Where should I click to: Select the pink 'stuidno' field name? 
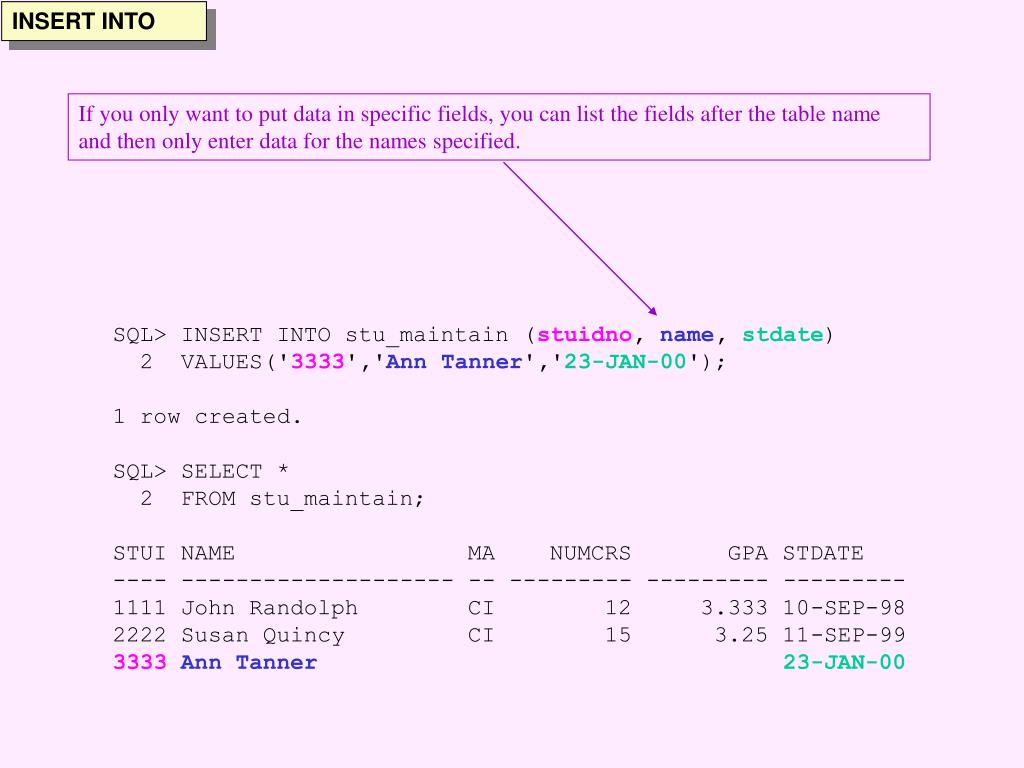click(584, 334)
